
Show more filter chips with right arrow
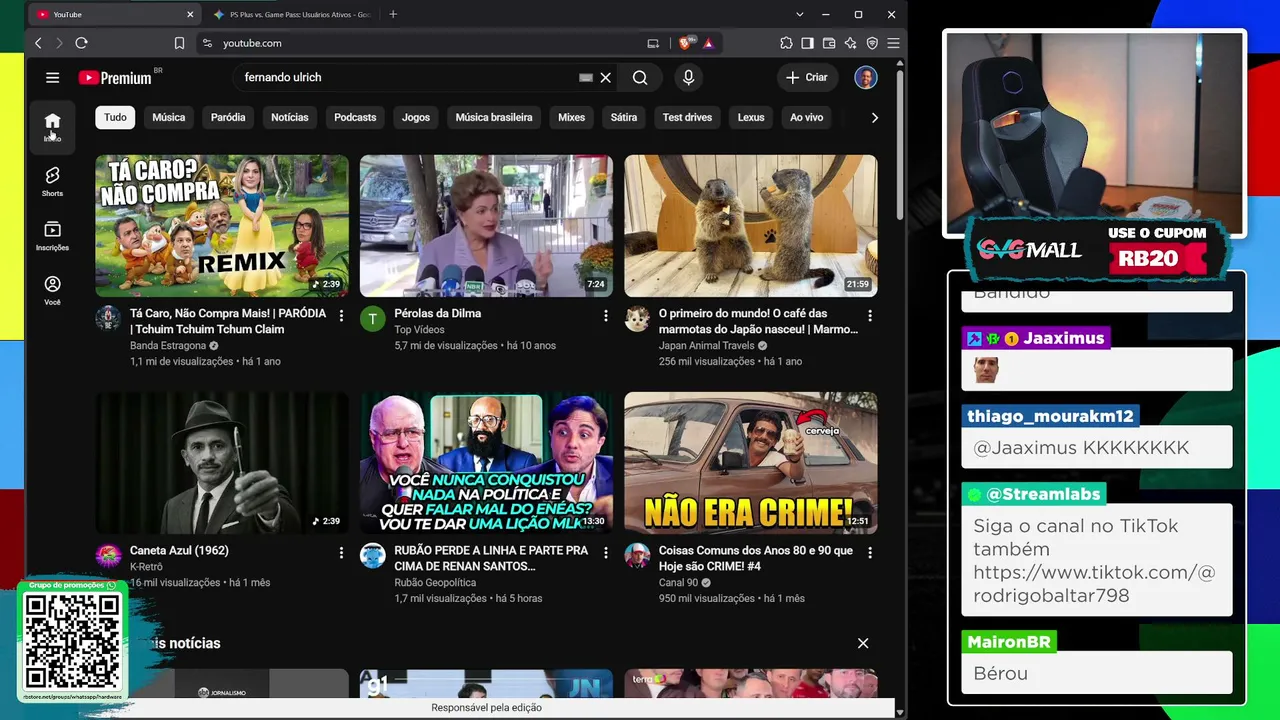click(874, 117)
